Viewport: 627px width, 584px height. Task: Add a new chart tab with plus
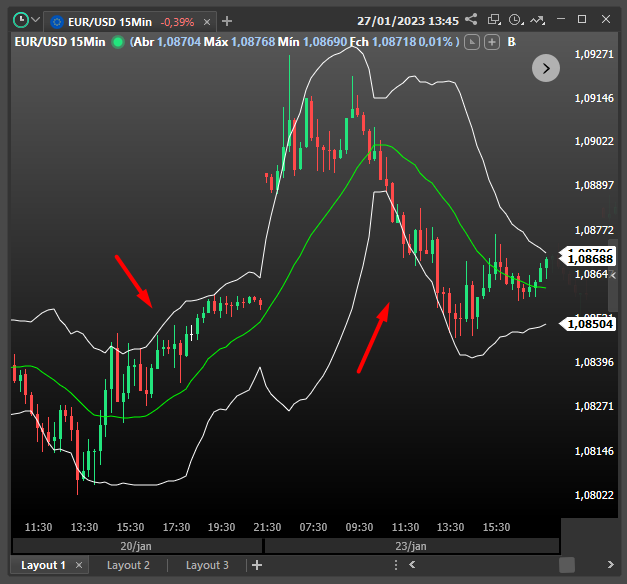pyautogui.click(x=227, y=21)
